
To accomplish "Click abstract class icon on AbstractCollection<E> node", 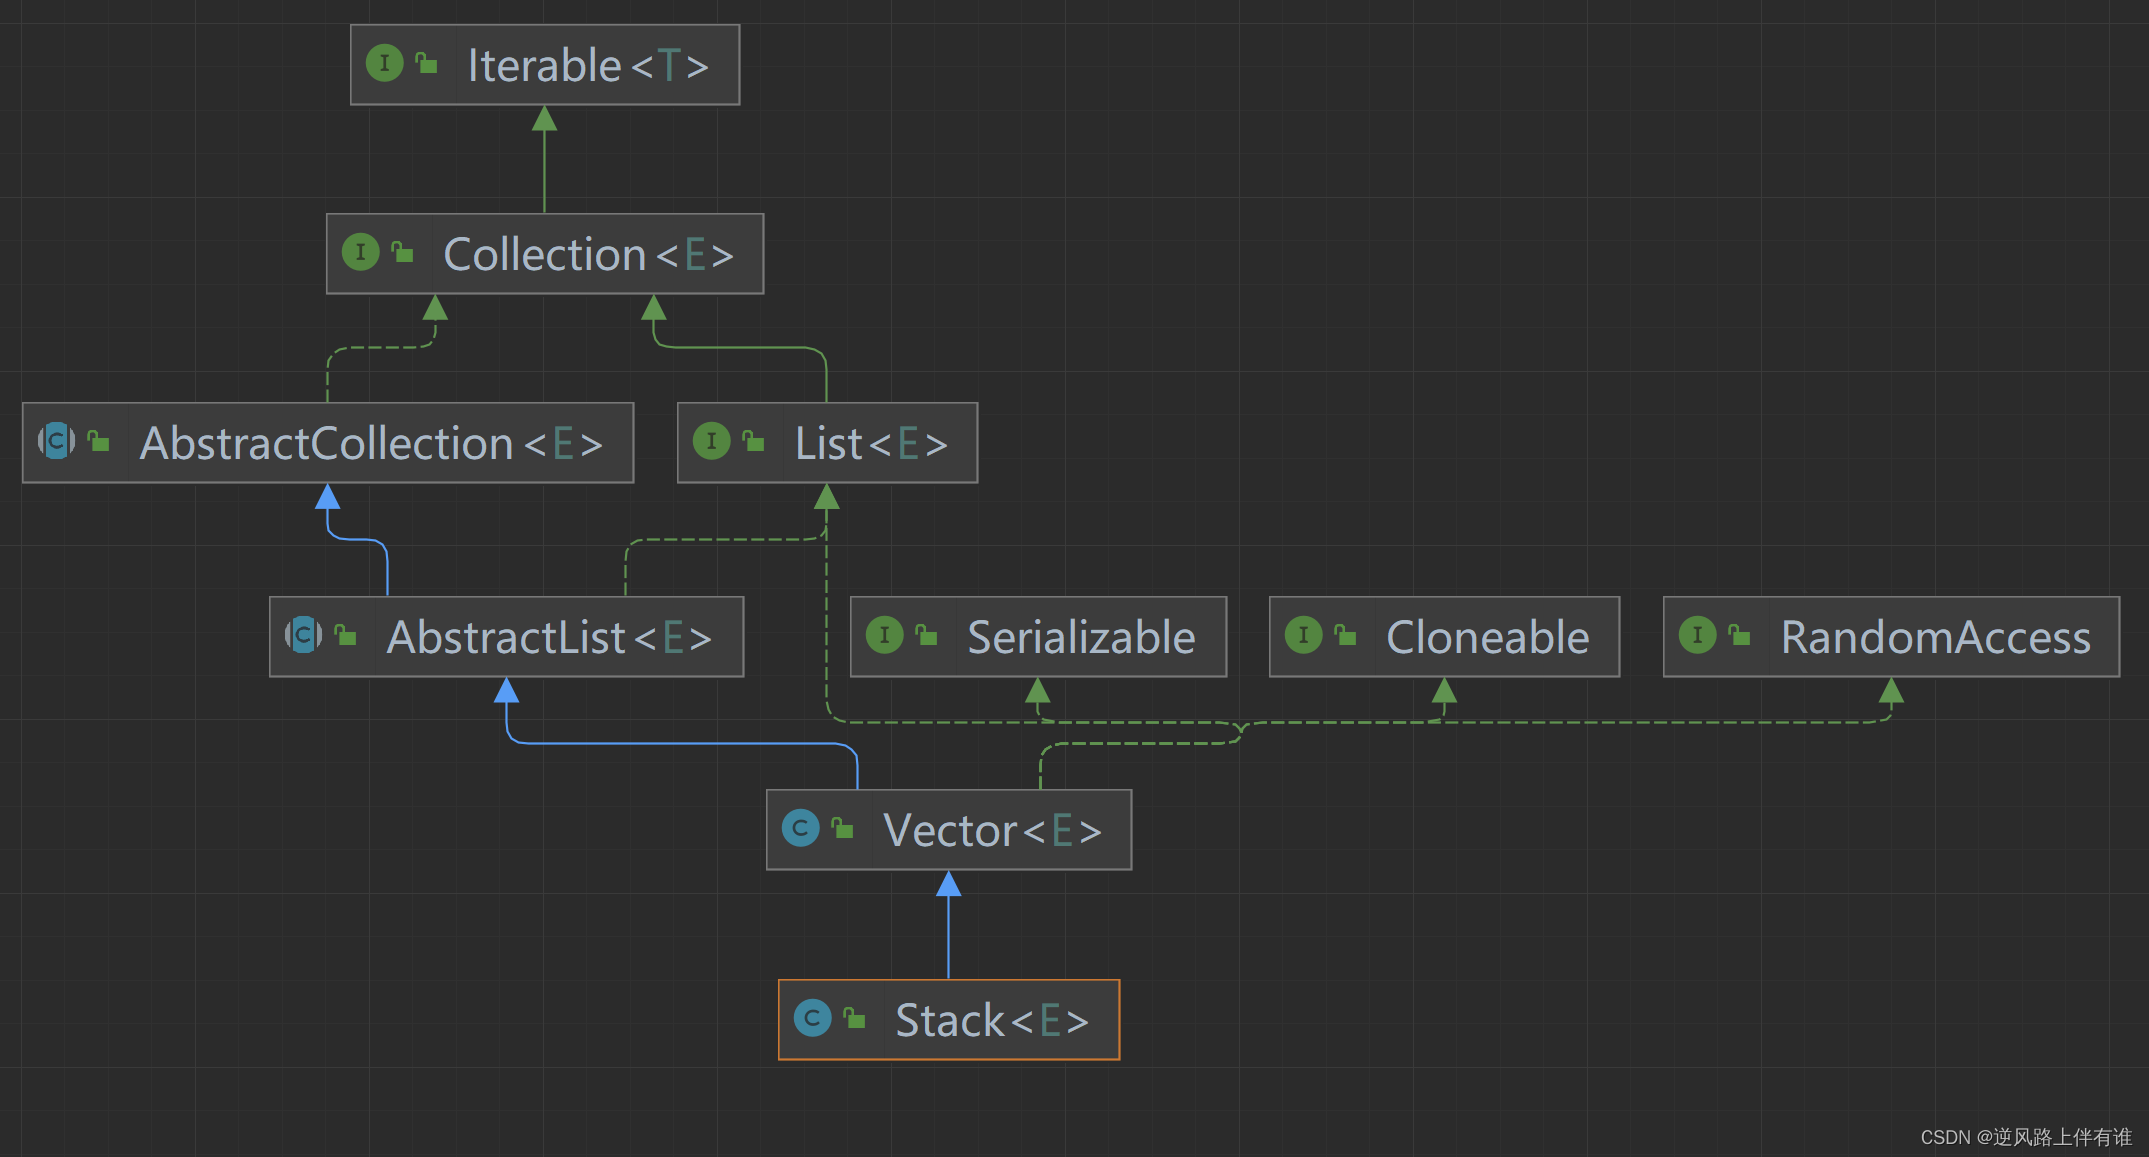I will click(57, 441).
